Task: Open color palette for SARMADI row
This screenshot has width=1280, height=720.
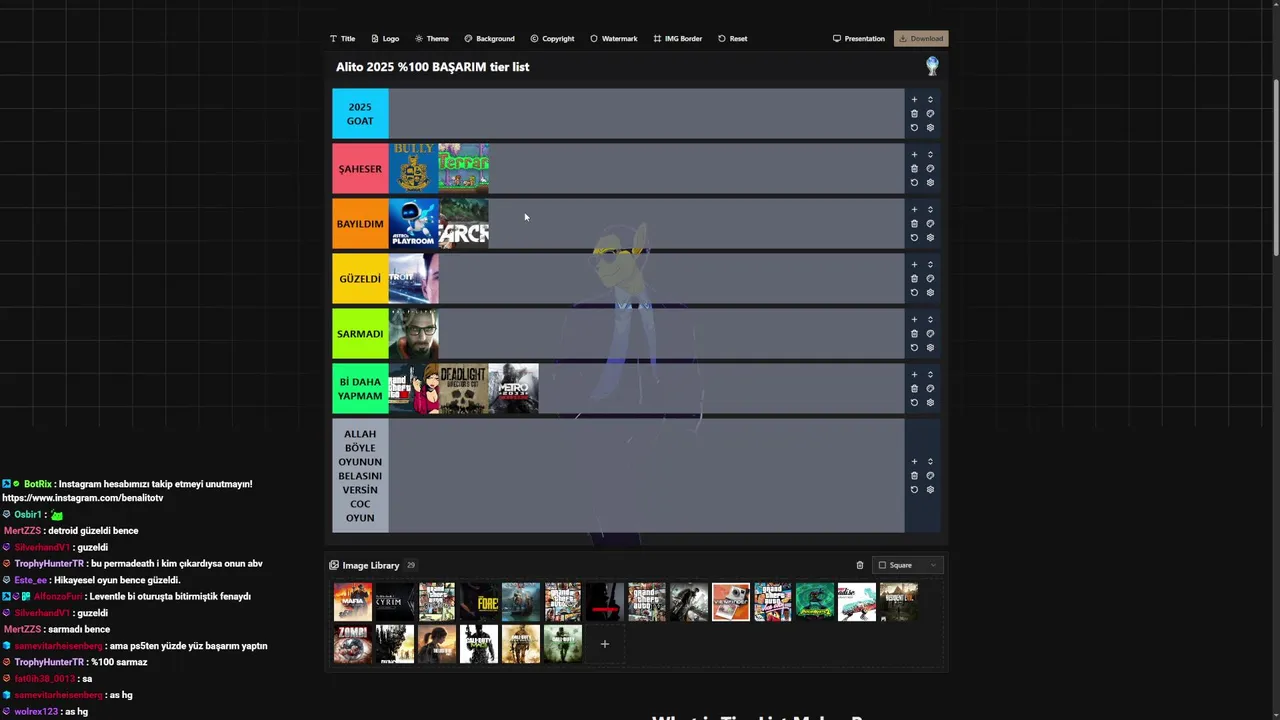Action: (930, 333)
